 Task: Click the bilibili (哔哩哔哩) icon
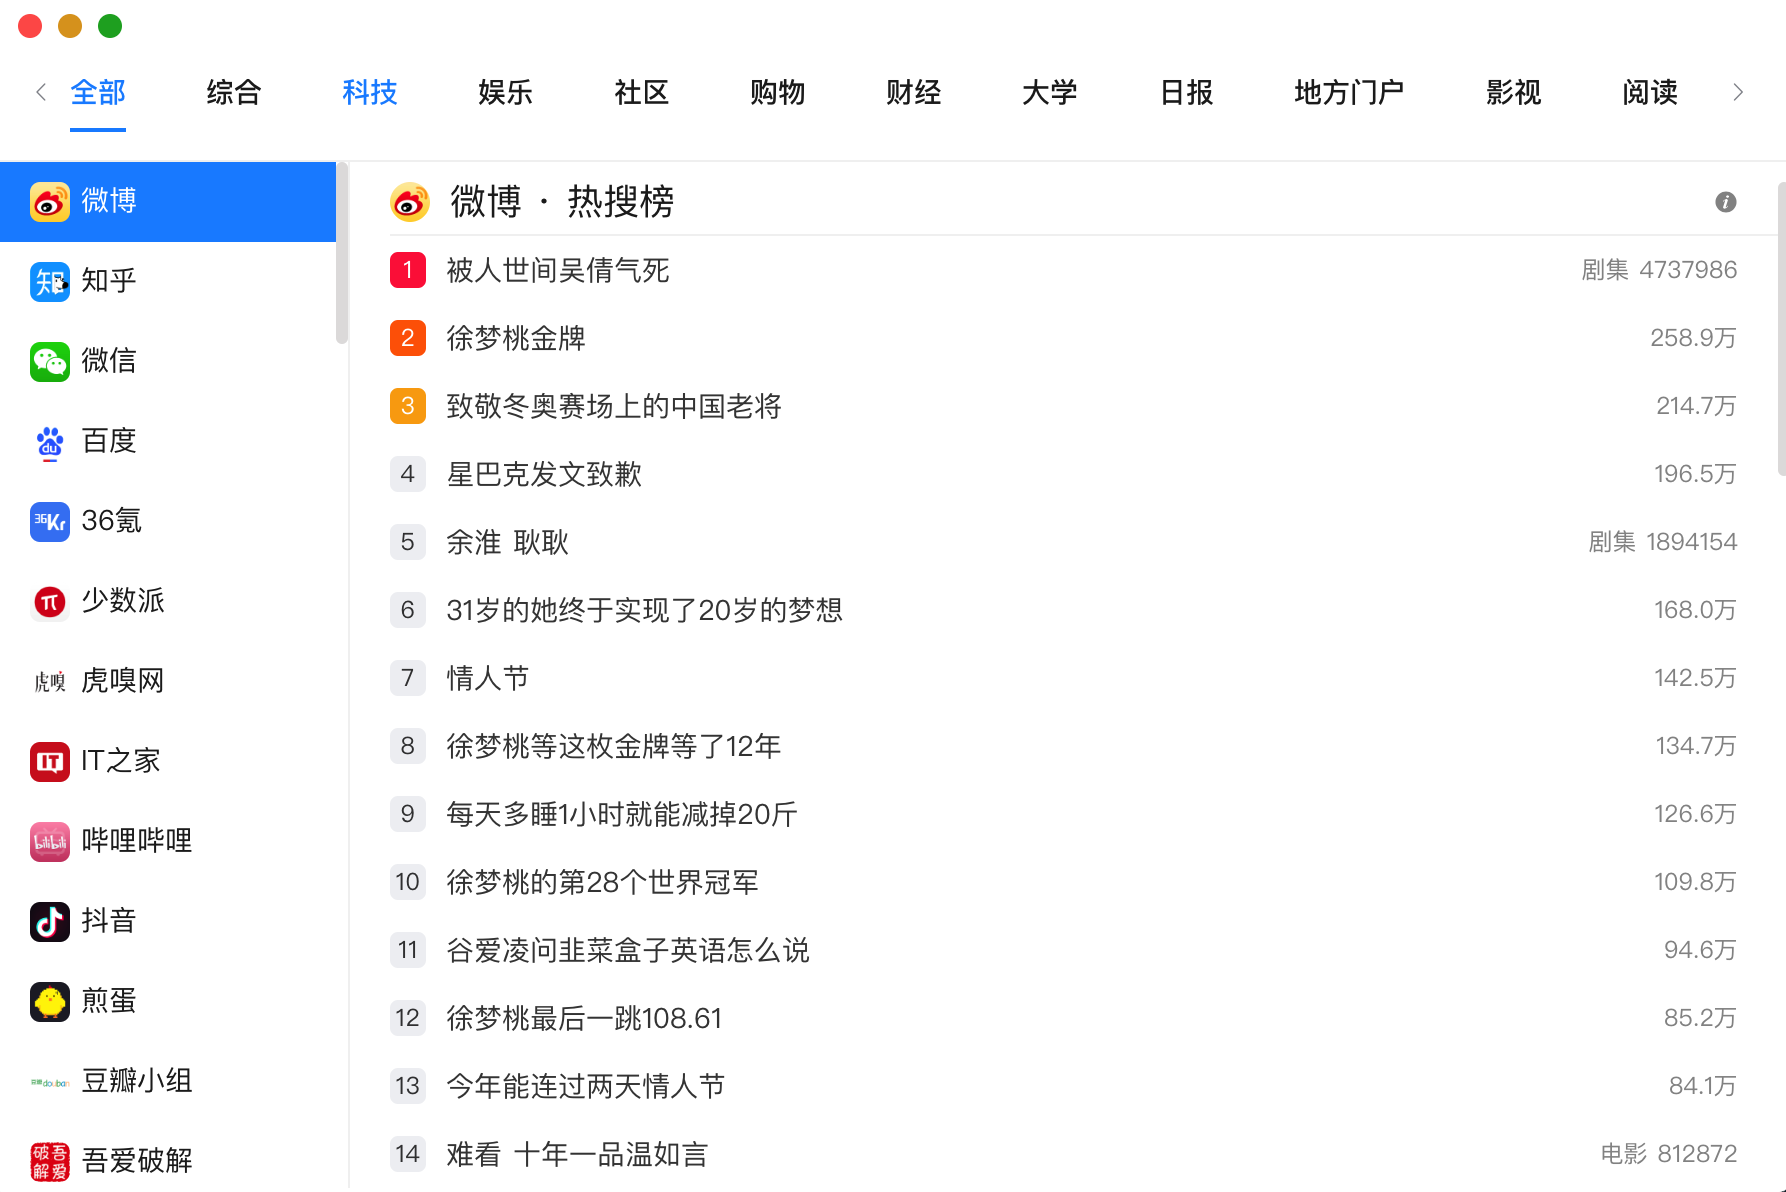pos(50,842)
